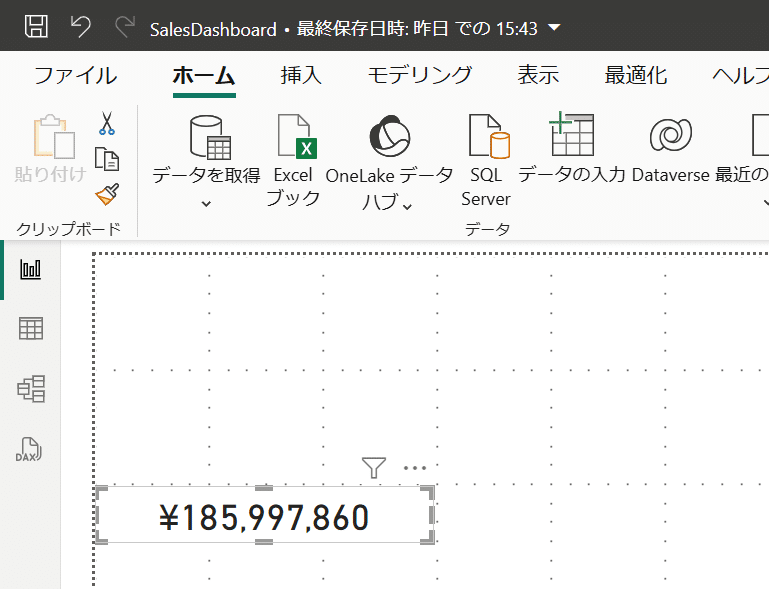Switch to the 挿入 tab
769x589 pixels.
(x=301, y=76)
